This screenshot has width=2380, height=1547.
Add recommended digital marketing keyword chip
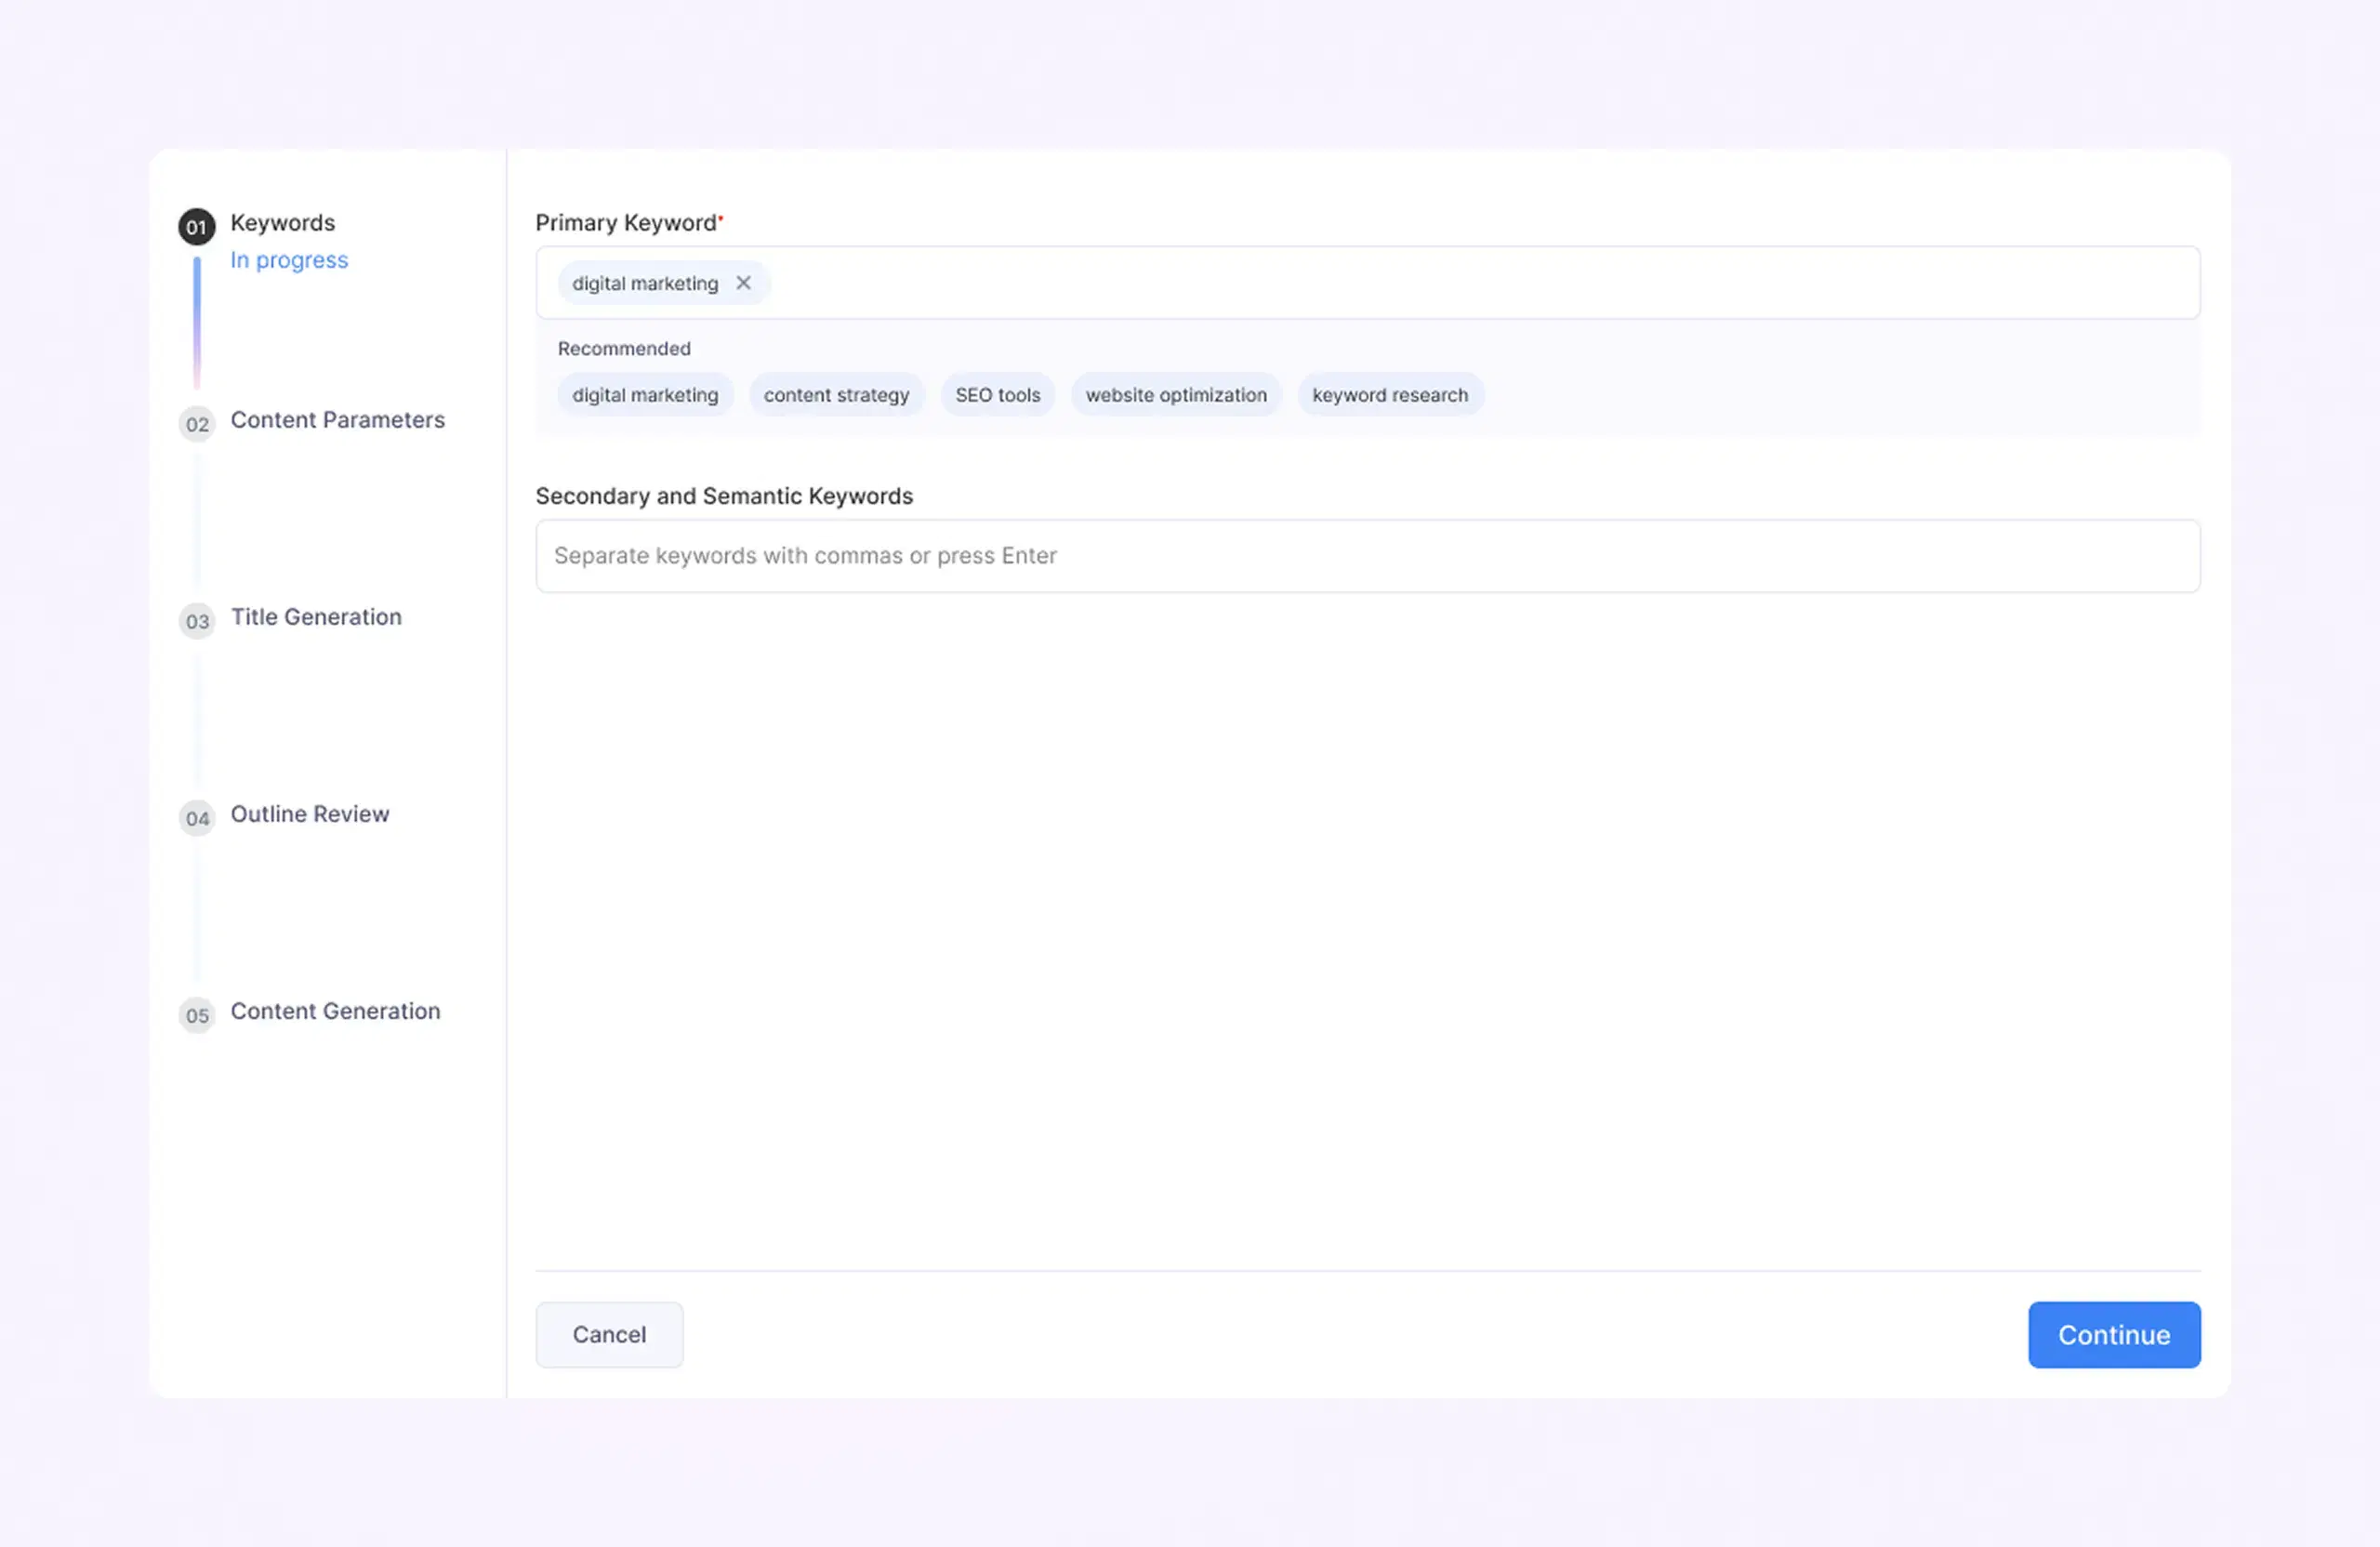645,394
